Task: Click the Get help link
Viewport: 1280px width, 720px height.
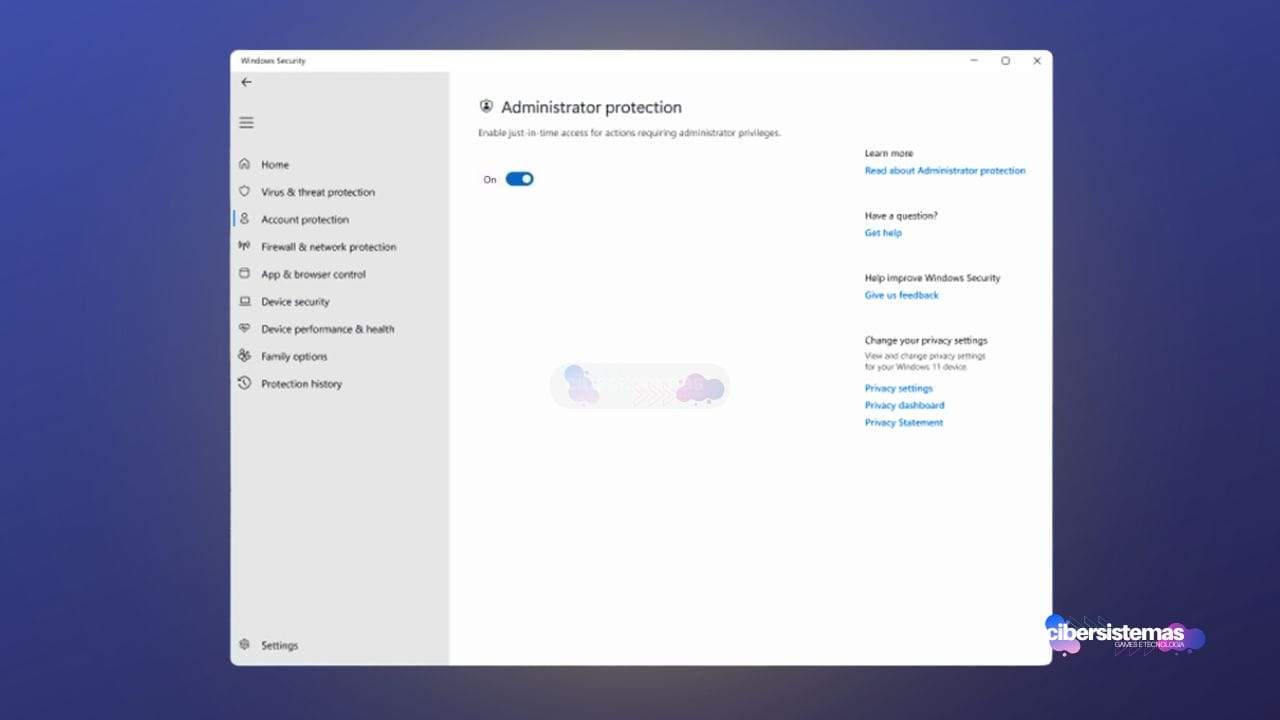Action: point(883,233)
